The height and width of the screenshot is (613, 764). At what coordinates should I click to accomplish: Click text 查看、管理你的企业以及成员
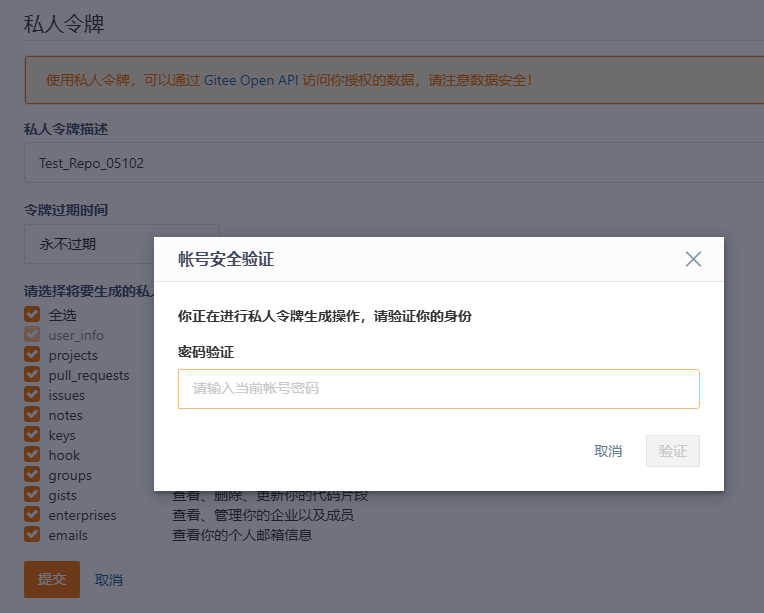click(x=263, y=515)
